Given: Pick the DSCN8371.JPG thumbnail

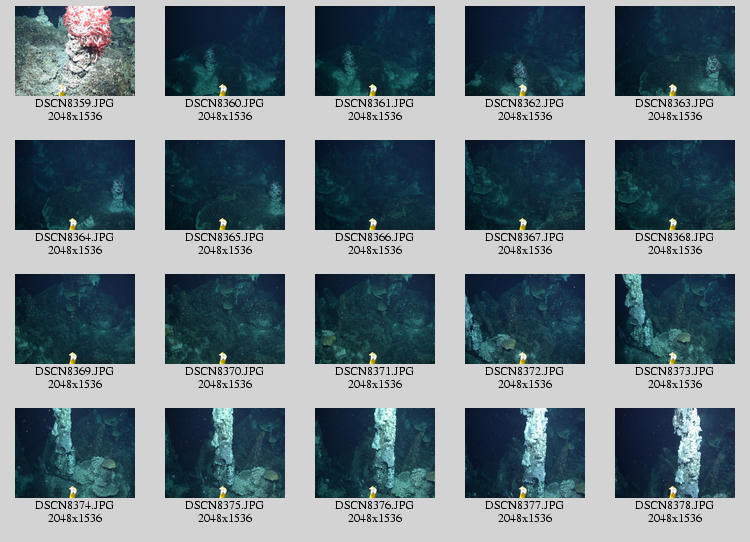Looking at the screenshot, I should pos(375,319).
